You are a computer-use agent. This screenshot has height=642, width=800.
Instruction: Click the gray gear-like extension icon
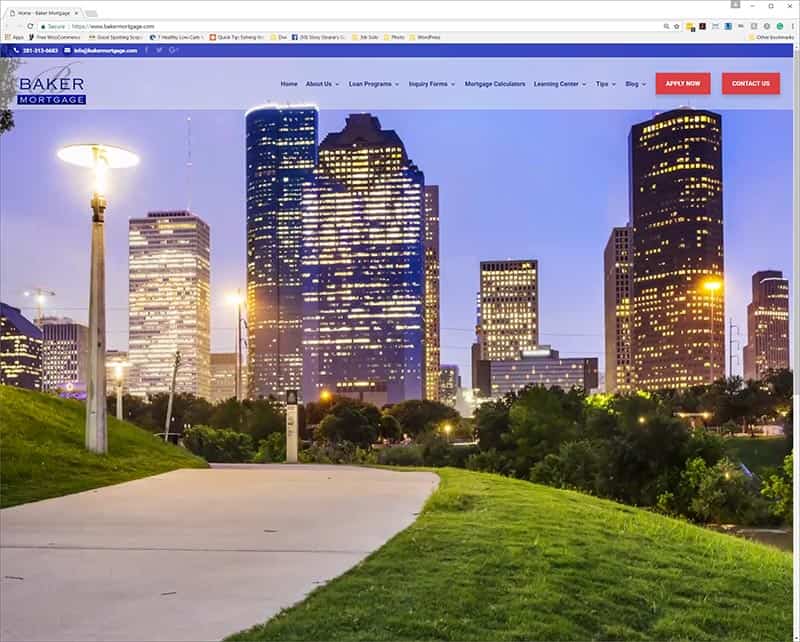tap(767, 26)
